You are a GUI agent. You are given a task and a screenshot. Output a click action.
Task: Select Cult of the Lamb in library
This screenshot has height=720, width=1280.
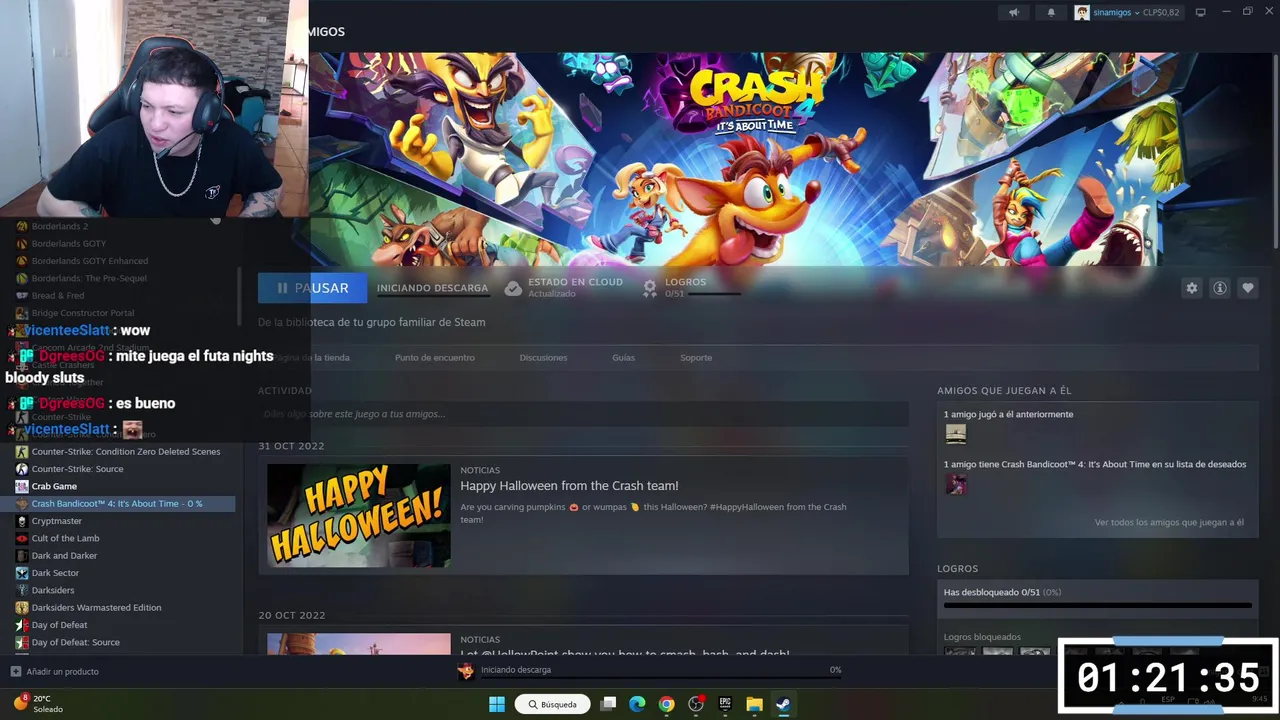pos(65,538)
